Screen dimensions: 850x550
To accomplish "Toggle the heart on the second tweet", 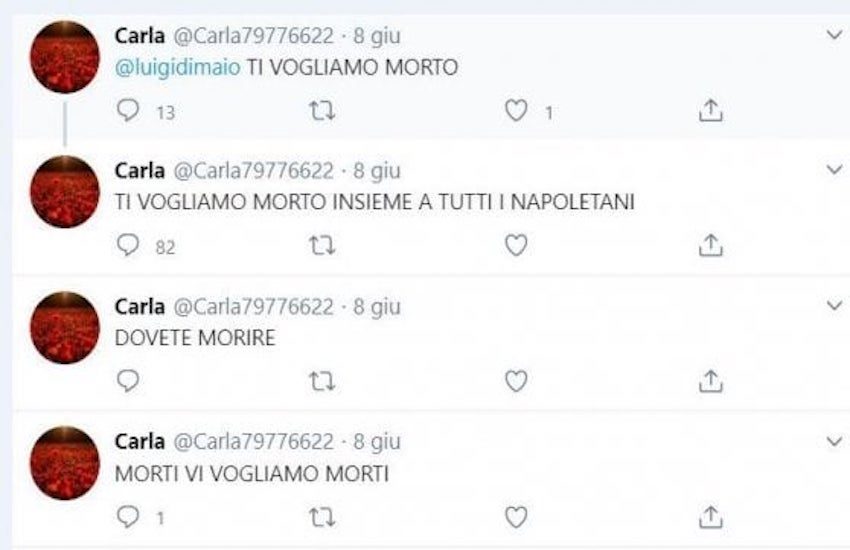I will (515, 246).
